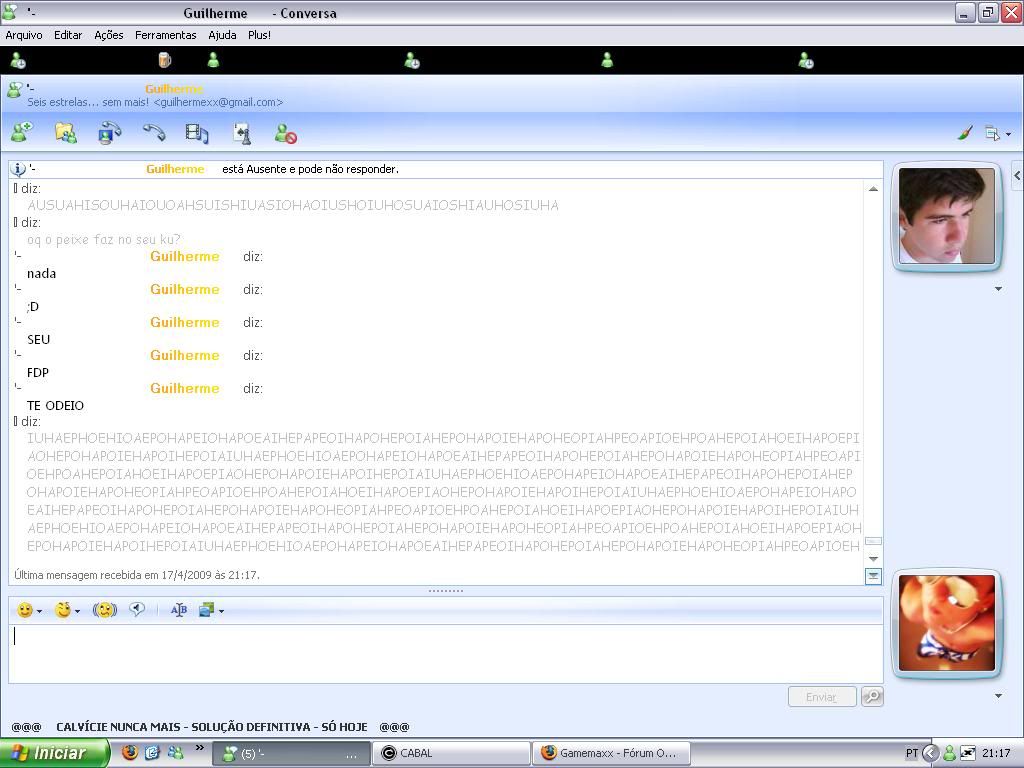The height and width of the screenshot is (768, 1024).
Task: Click the invite contact to conversation icon
Action: point(21,132)
